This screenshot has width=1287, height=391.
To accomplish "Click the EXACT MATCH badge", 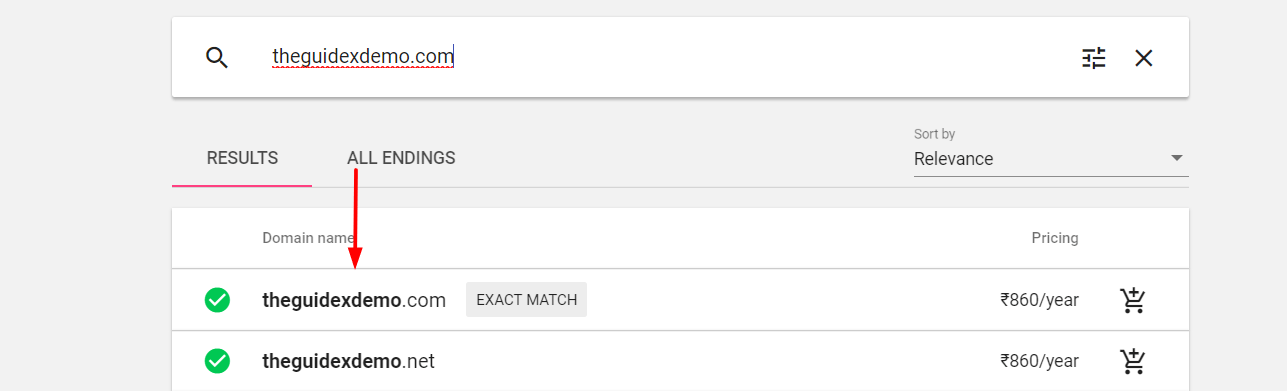I will 526,299.
